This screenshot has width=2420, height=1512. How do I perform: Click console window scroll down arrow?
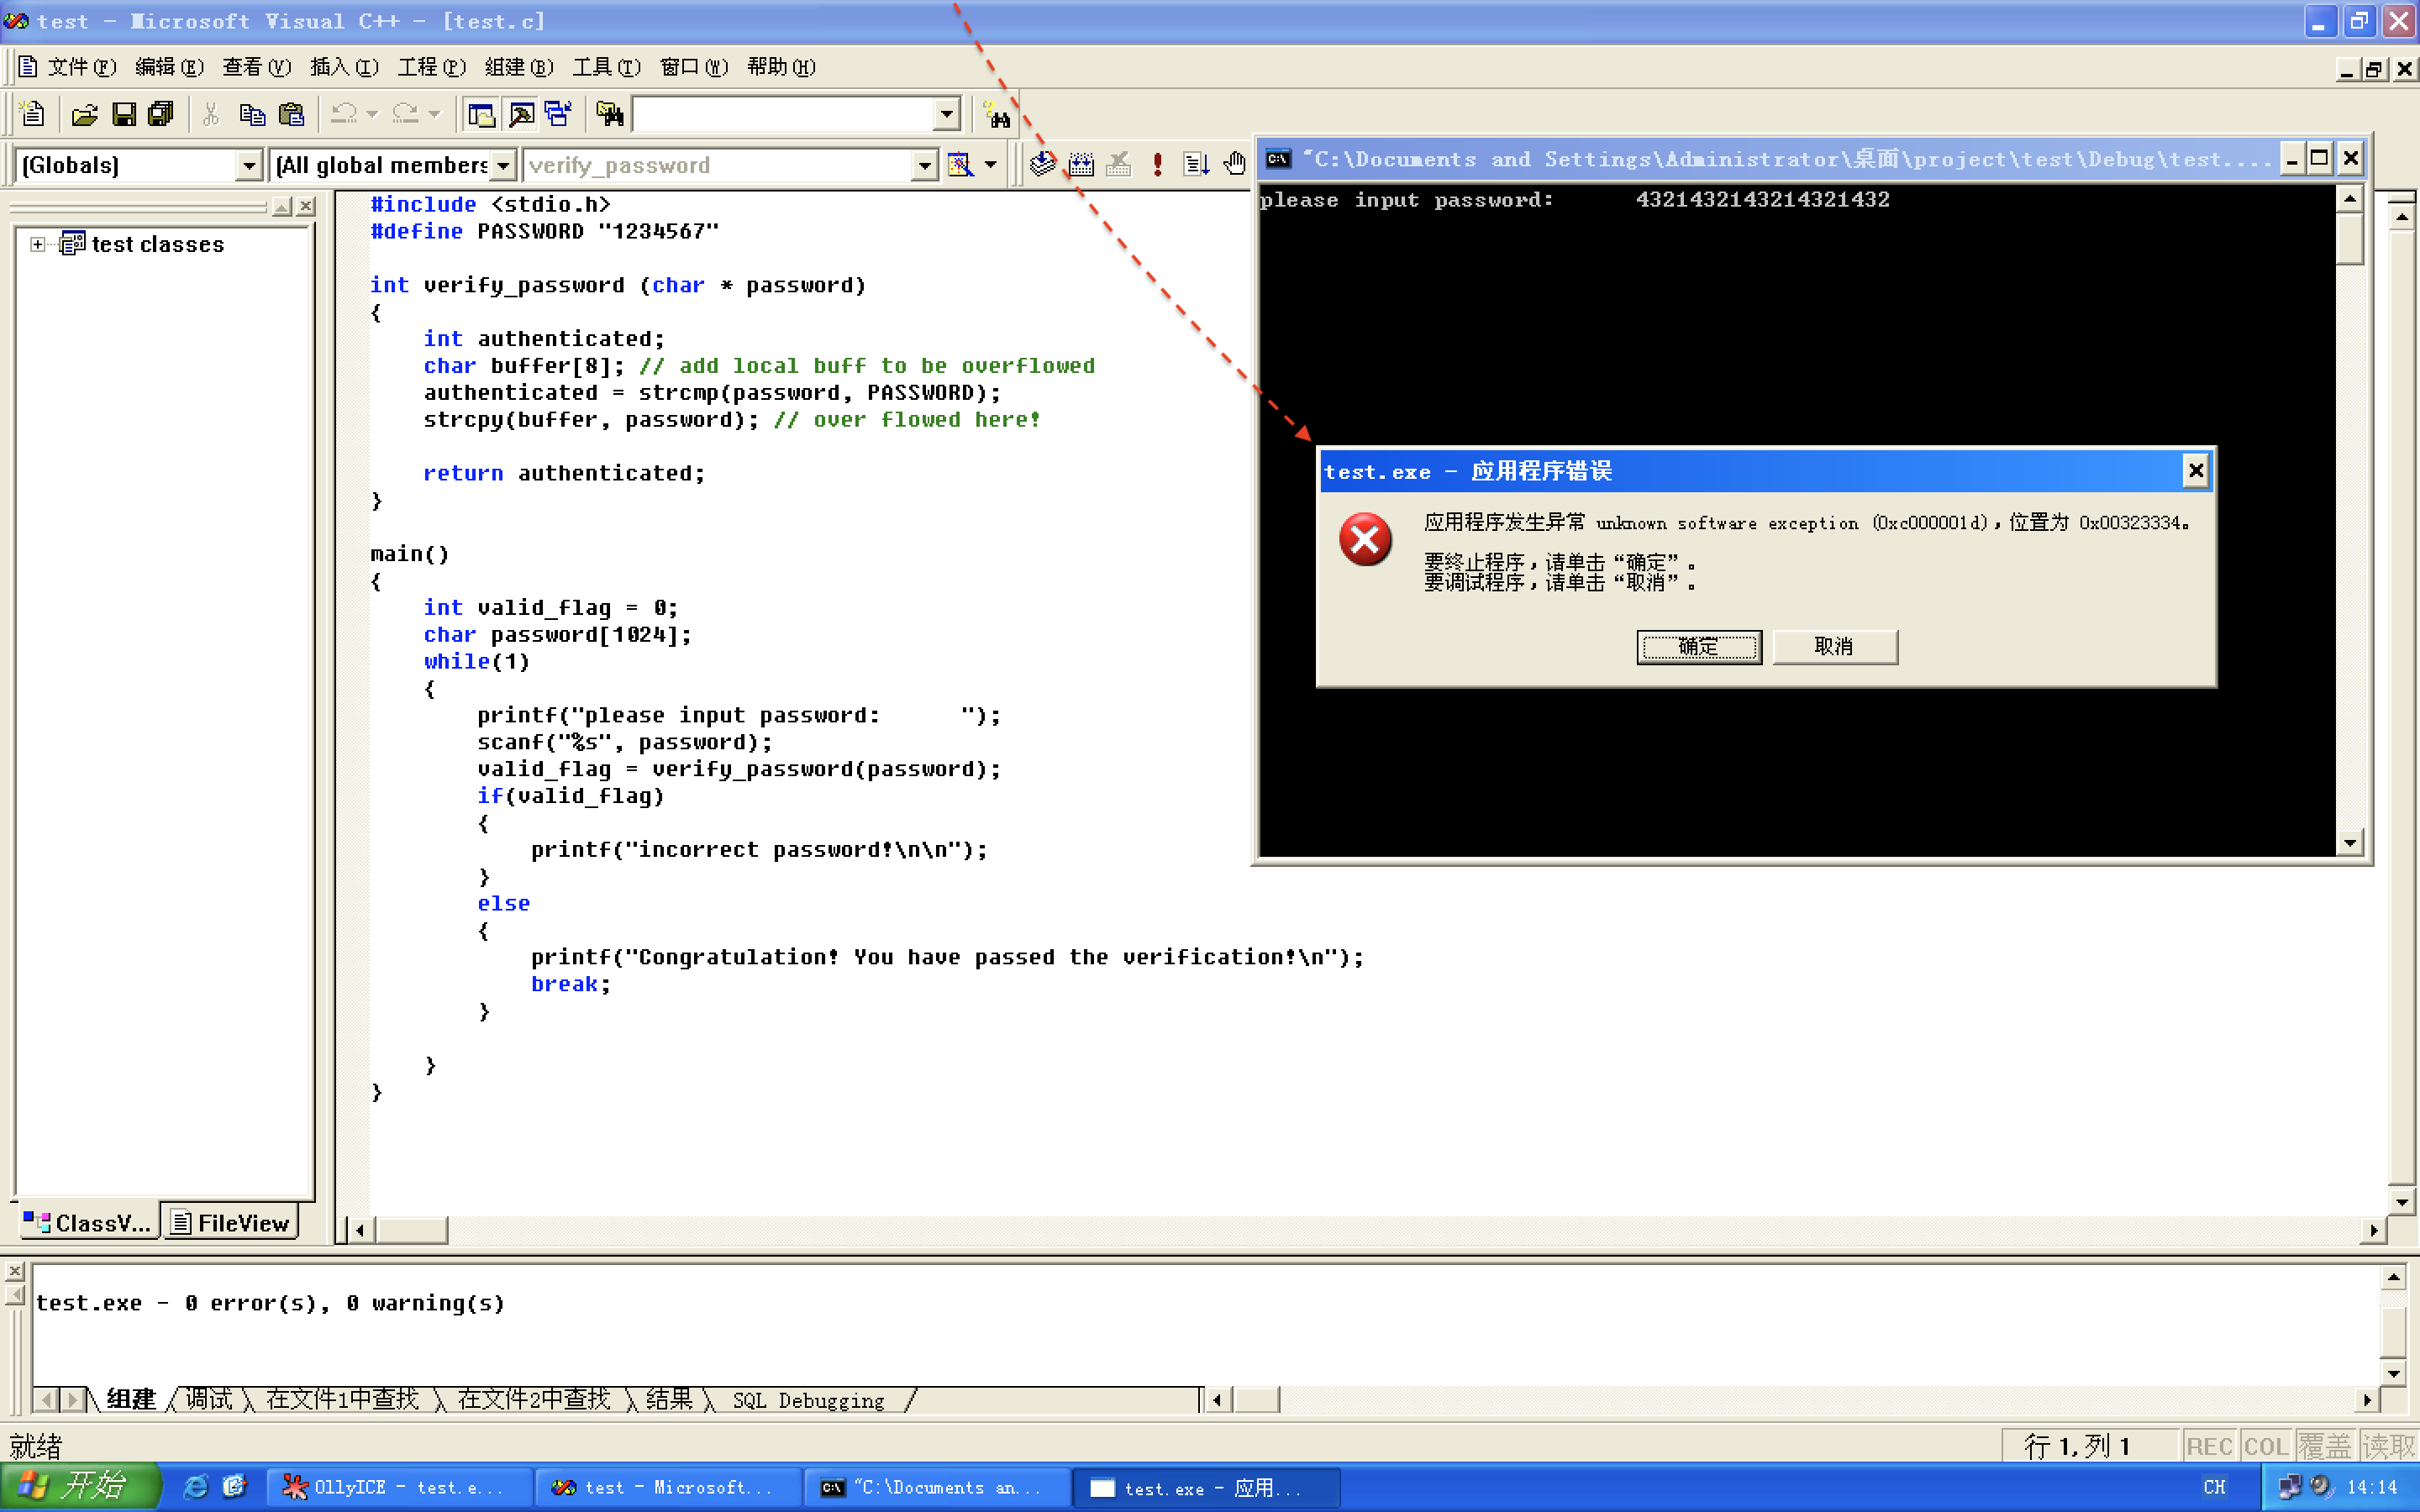pos(2350,843)
